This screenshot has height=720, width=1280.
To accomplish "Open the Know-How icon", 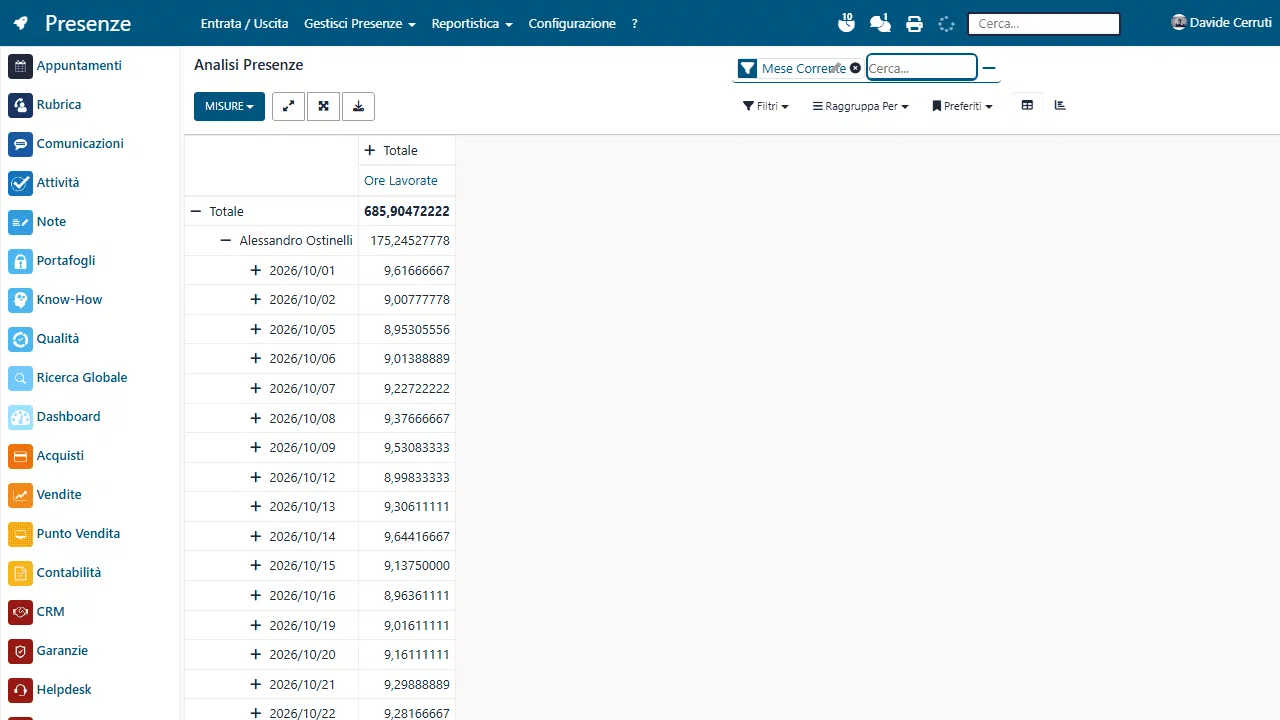I will [x=20, y=300].
